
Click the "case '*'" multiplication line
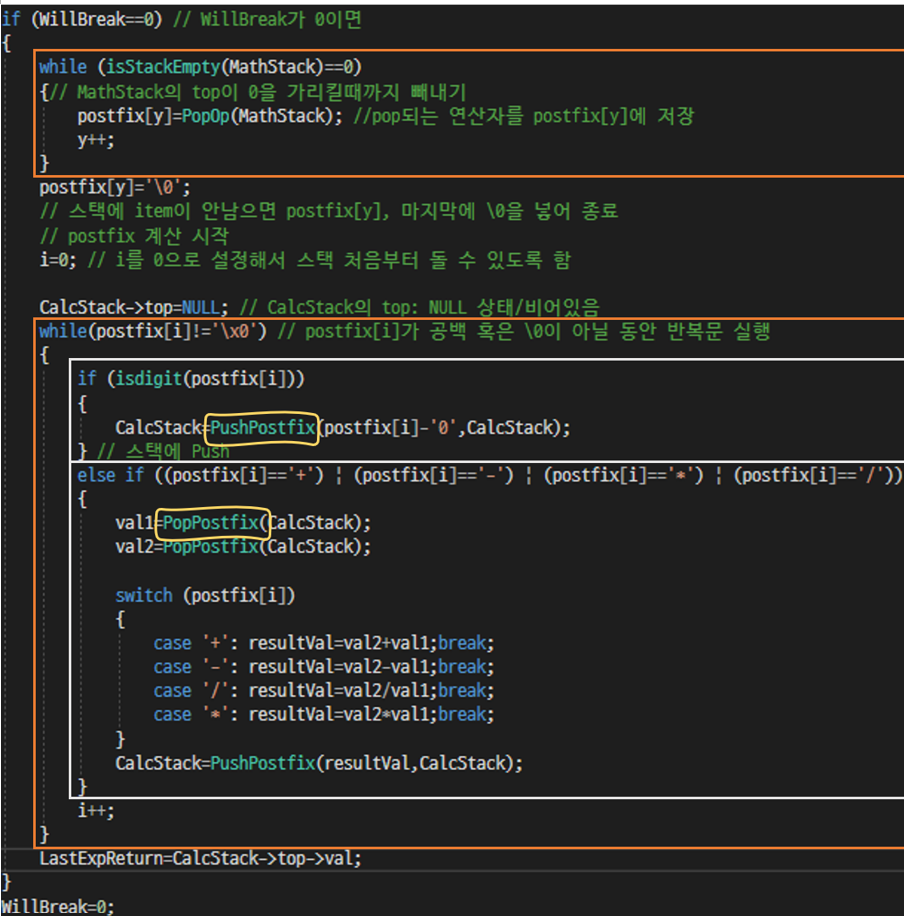click(324, 714)
